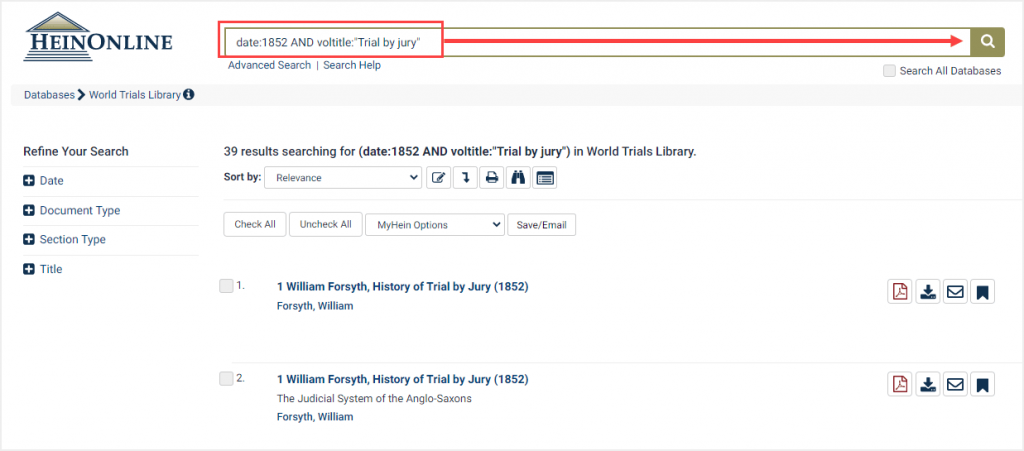Click inside the search query input field
This screenshot has width=1024, height=451.
tap(598, 42)
